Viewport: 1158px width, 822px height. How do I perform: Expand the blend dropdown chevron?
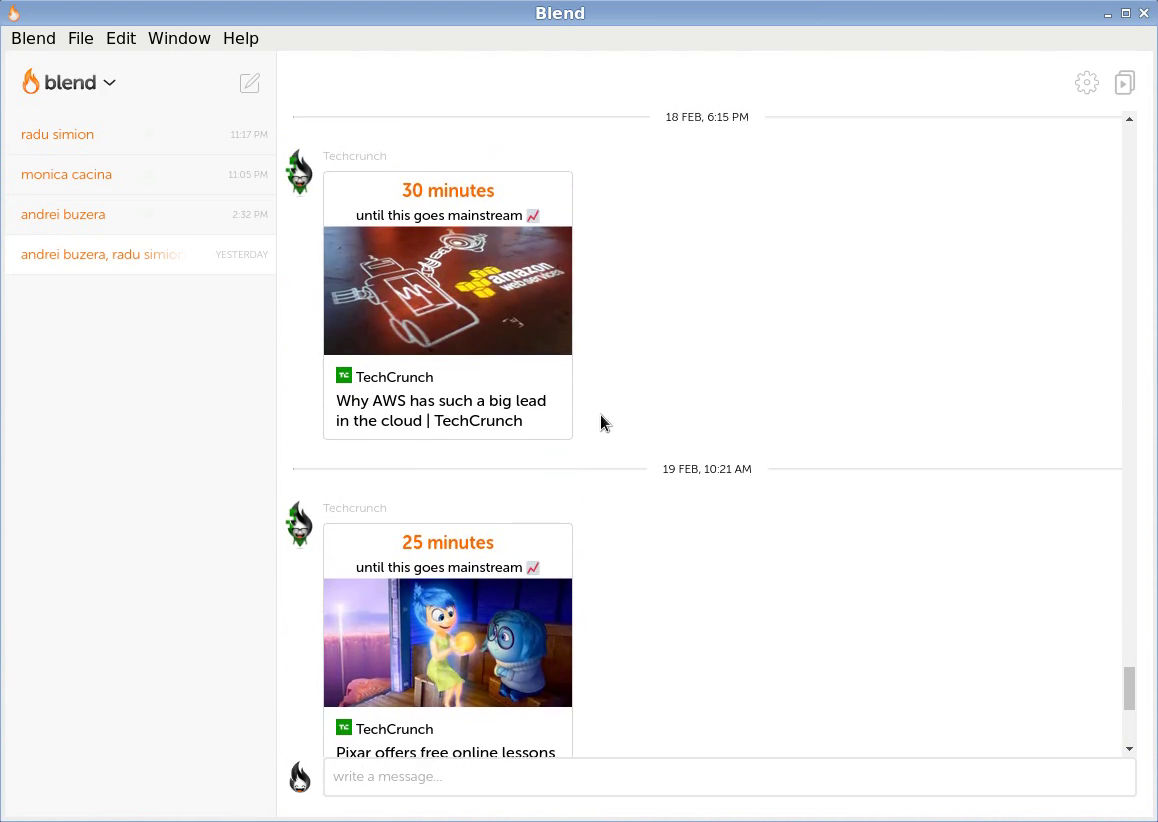(109, 83)
